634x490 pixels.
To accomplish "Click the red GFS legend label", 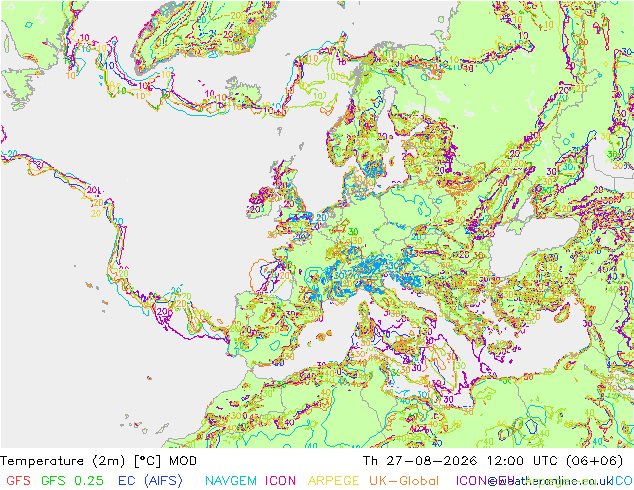I will coord(19,480).
